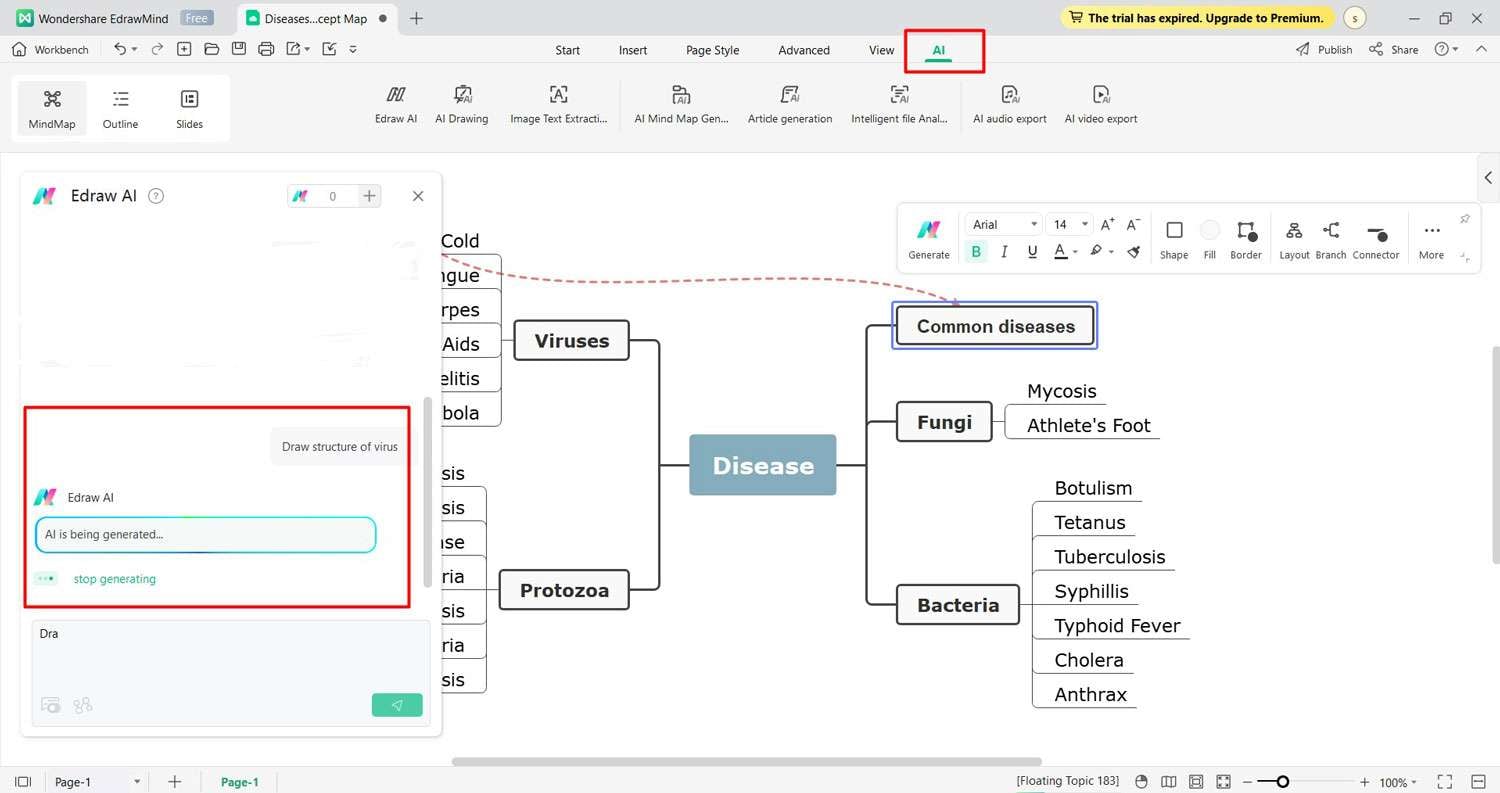The height and width of the screenshot is (793, 1500).
Task: Toggle Italic formatting
Action: [x=1004, y=252]
